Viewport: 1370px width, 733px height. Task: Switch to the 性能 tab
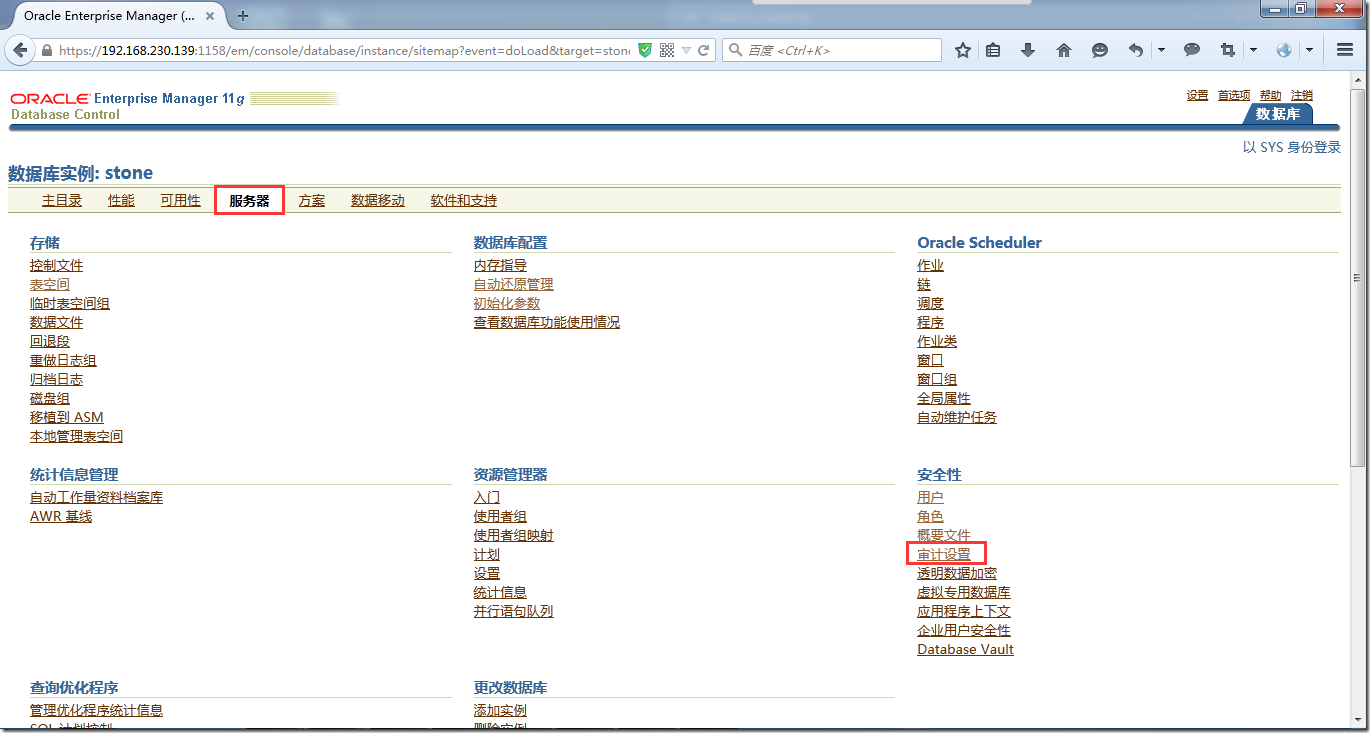(x=121, y=200)
